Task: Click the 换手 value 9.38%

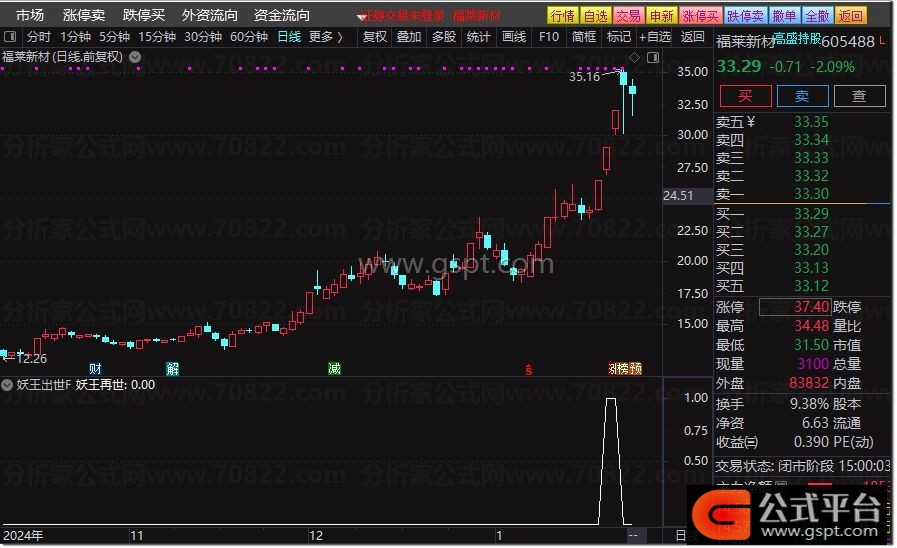Action: click(809, 404)
